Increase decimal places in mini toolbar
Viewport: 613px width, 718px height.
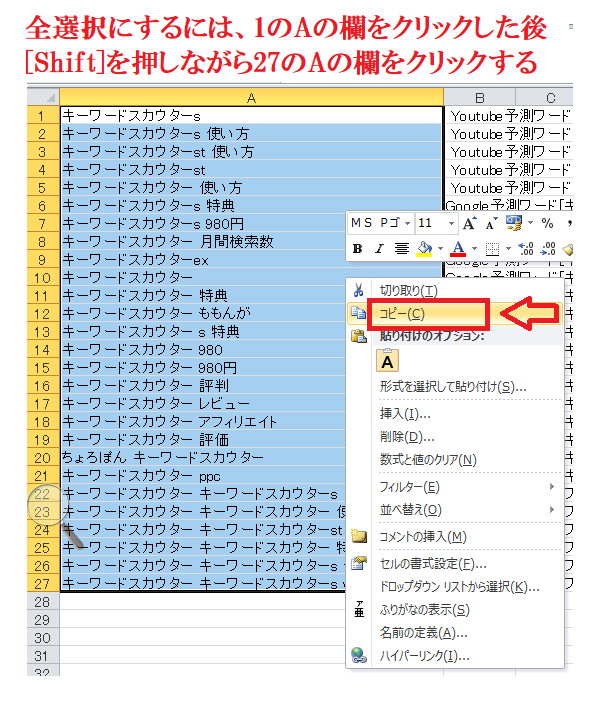pyautogui.click(x=525, y=249)
